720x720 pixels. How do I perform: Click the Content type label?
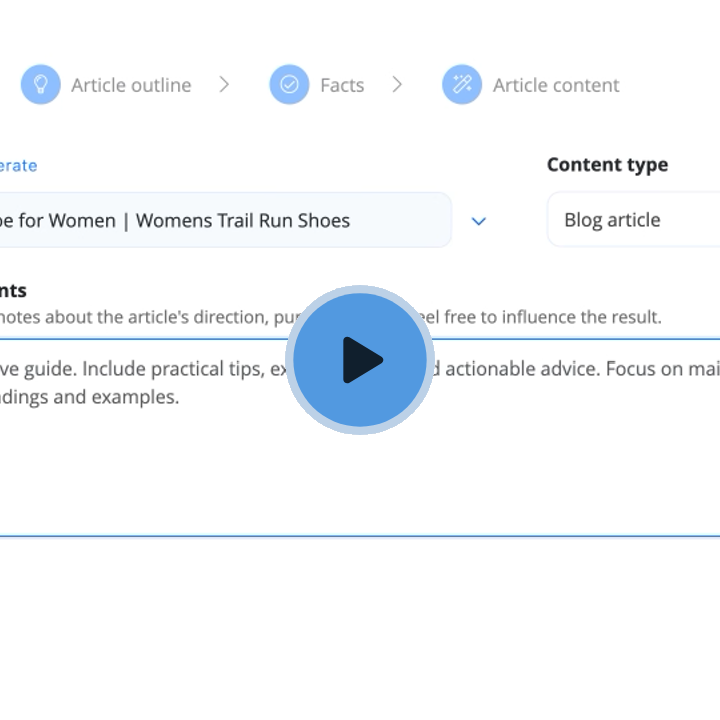pyautogui.click(x=607, y=165)
